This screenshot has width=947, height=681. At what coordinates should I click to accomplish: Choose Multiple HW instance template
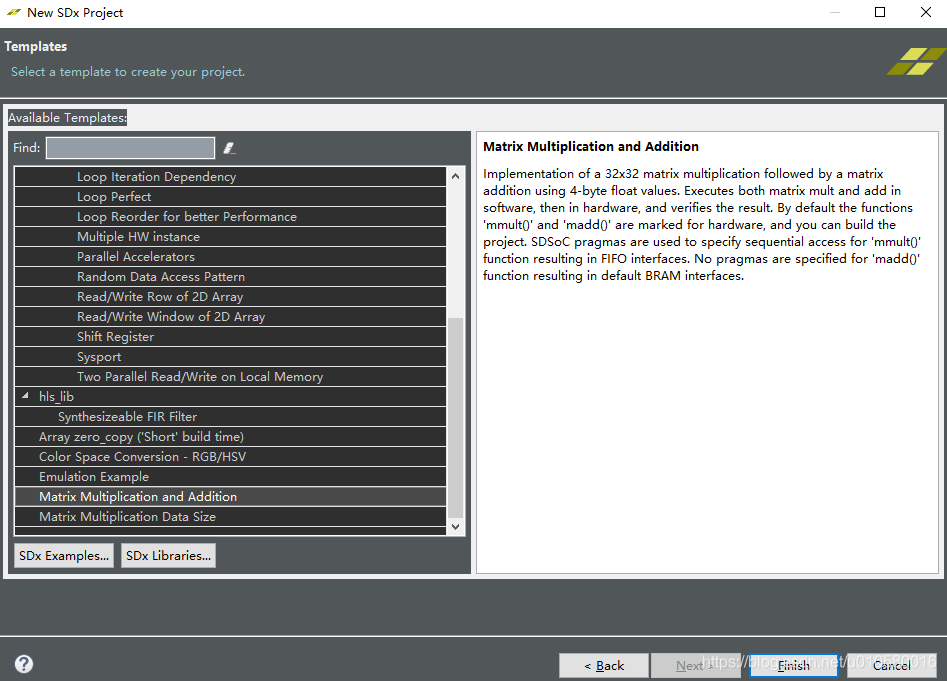pyautogui.click(x=230, y=236)
